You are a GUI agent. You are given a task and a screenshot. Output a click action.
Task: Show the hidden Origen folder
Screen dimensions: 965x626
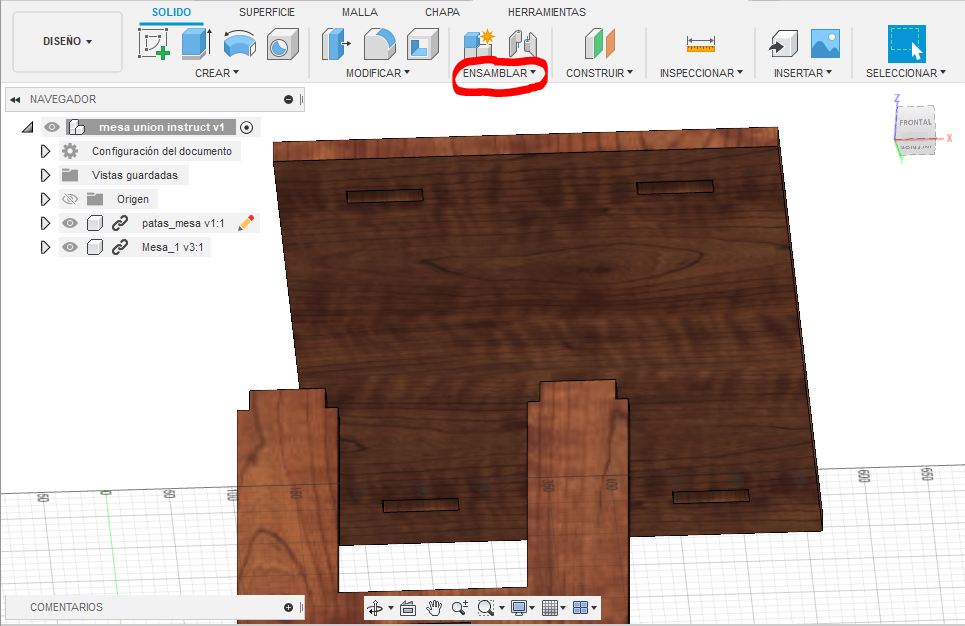tap(70, 199)
